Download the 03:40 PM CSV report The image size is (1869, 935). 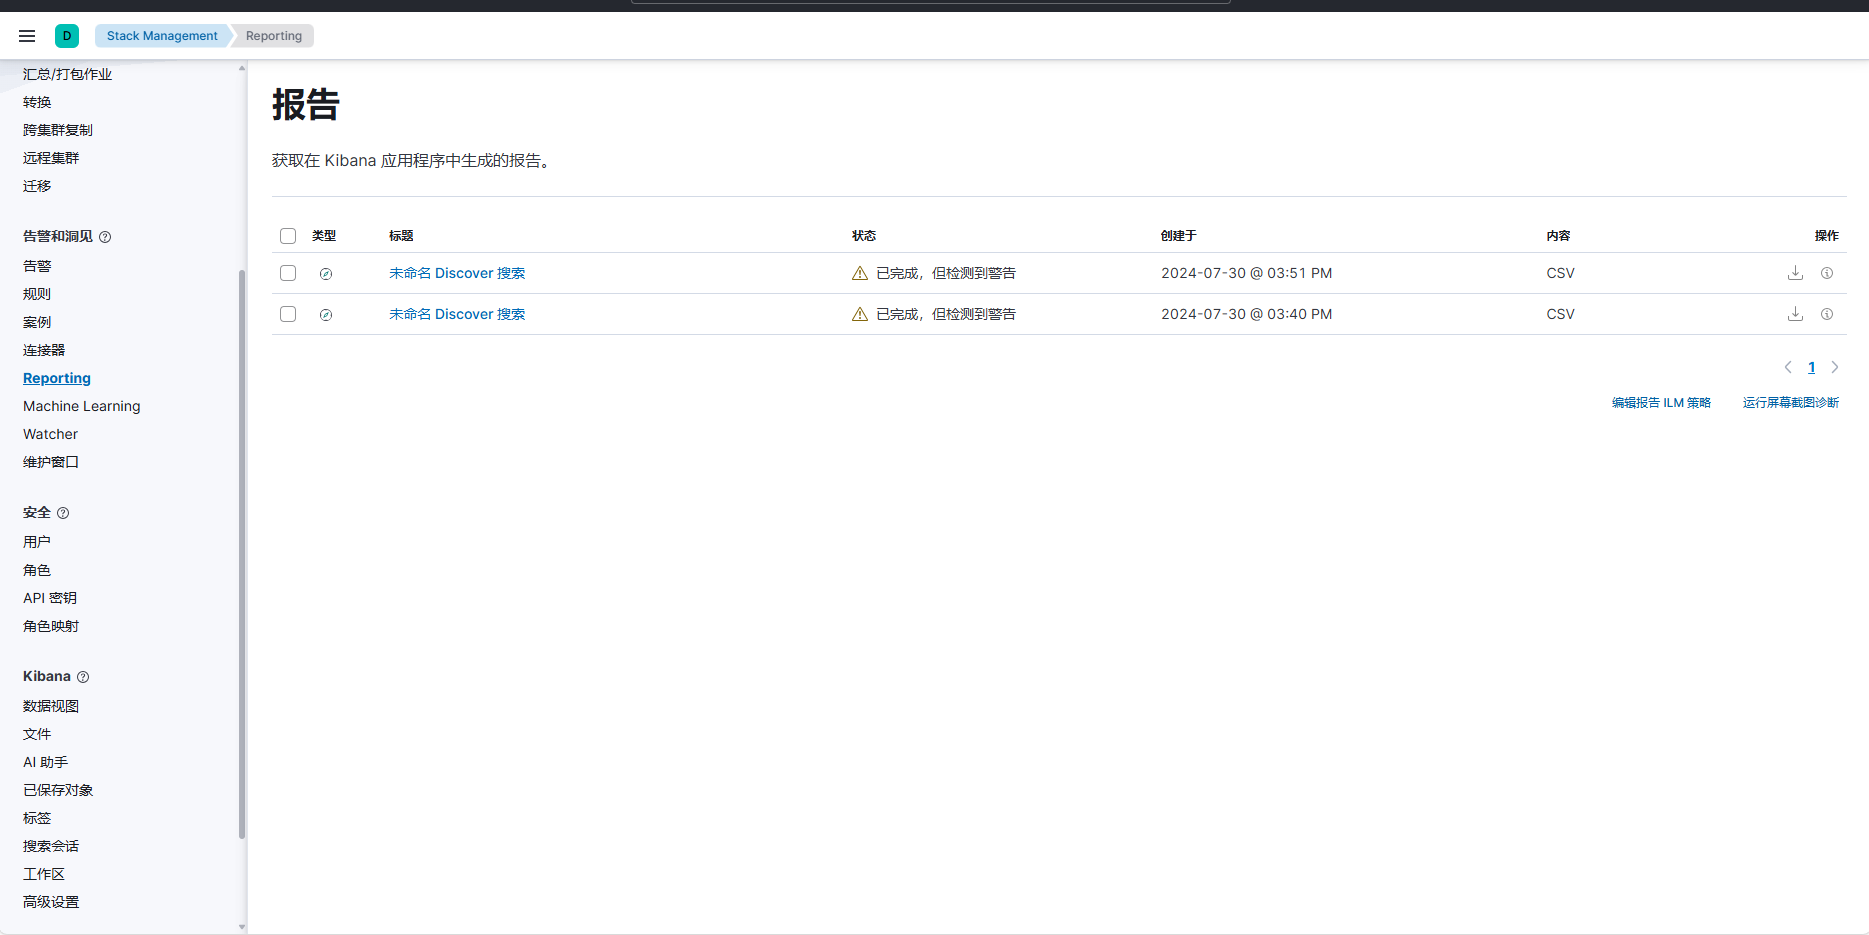(x=1795, y=314)
